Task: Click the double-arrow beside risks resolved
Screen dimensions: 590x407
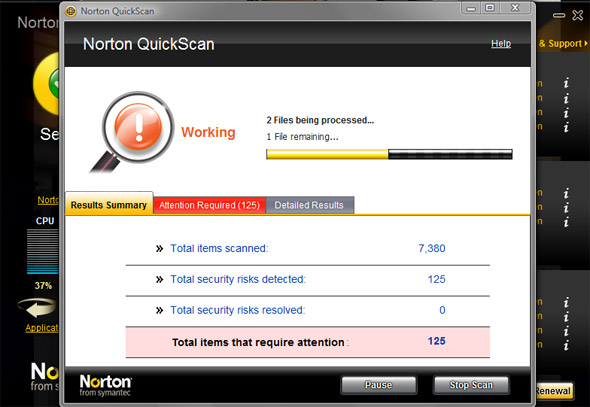Action: point(160,310)
